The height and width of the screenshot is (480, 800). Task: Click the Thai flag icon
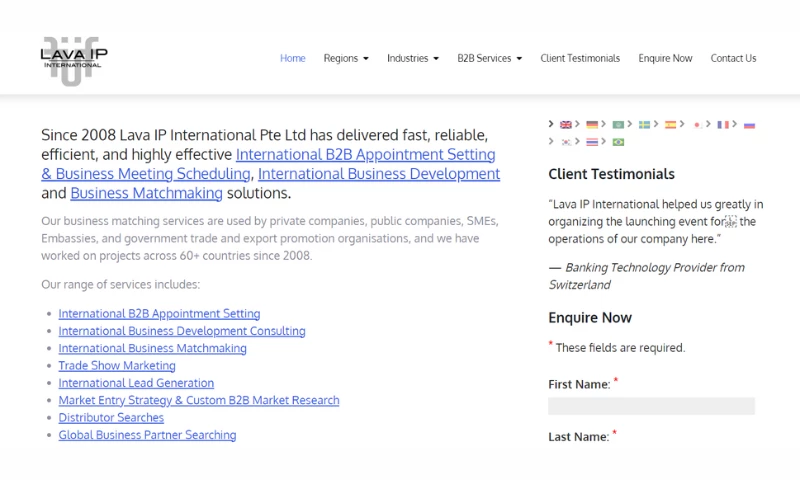[x=592, y=142]
